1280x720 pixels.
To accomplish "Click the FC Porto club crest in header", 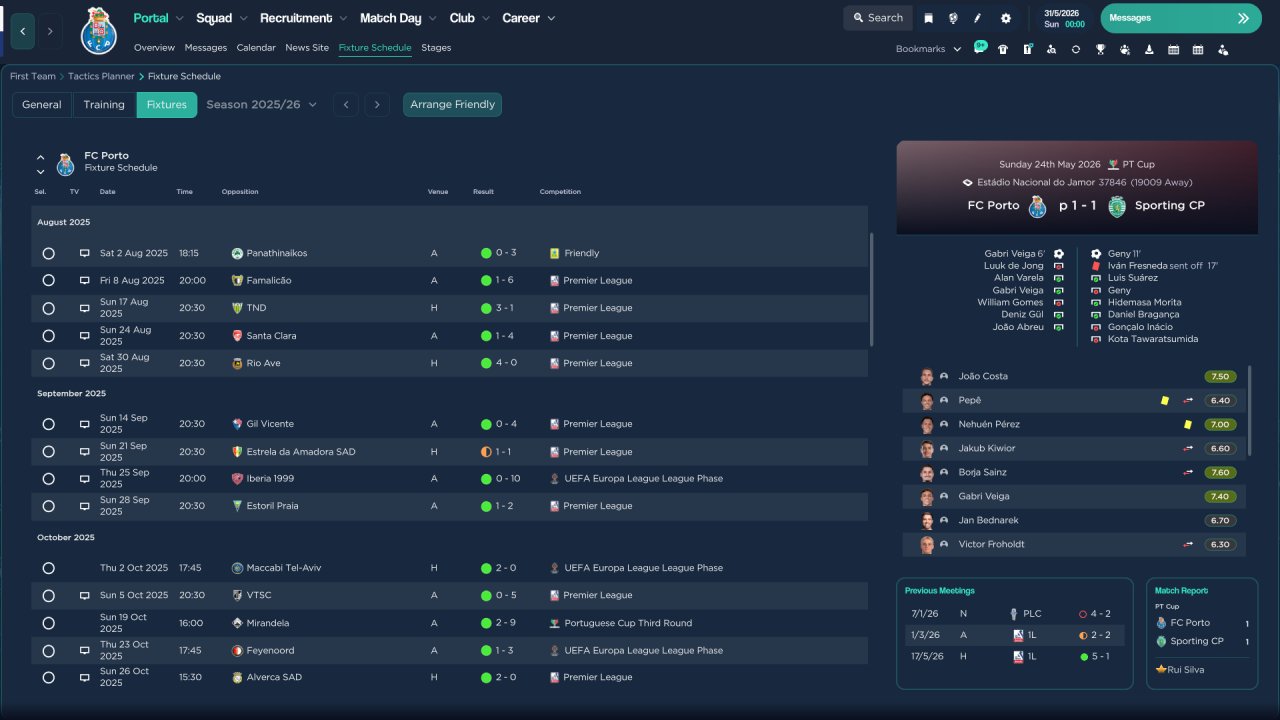I will [99, 31].
